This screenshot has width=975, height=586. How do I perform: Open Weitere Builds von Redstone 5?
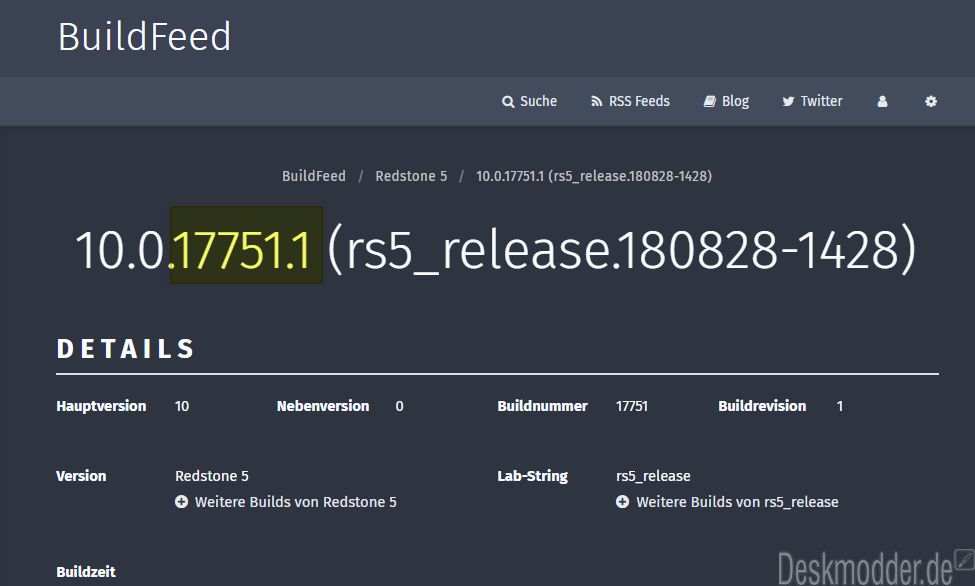[295, 502]
